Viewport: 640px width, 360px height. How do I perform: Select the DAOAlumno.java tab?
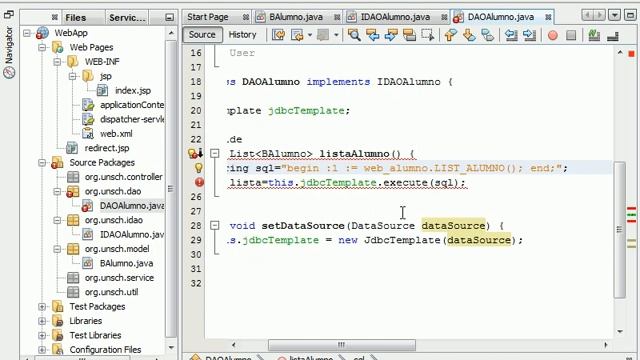[501, 17]
